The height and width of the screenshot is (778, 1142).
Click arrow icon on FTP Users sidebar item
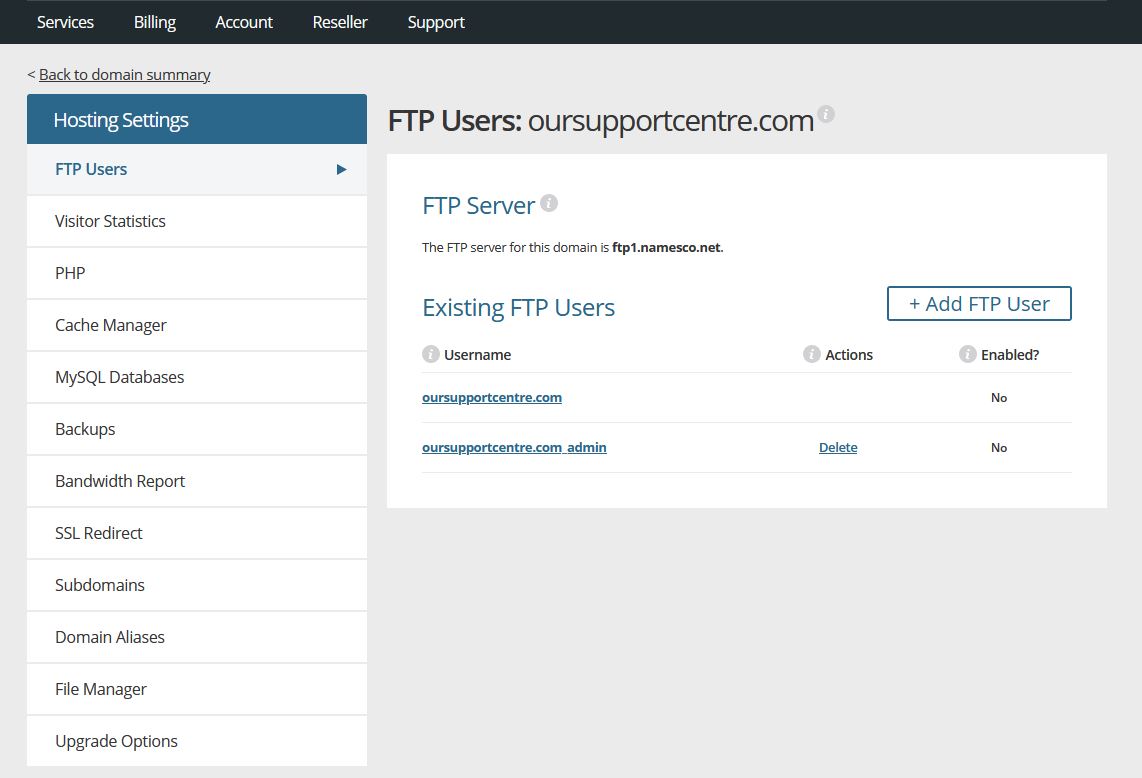point(341,169)
